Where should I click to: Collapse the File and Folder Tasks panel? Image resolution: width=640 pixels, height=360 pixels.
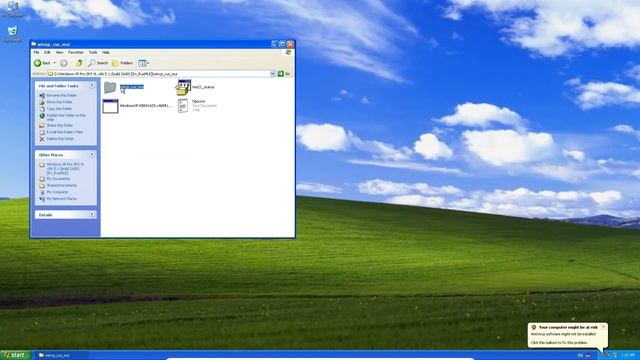92,86
